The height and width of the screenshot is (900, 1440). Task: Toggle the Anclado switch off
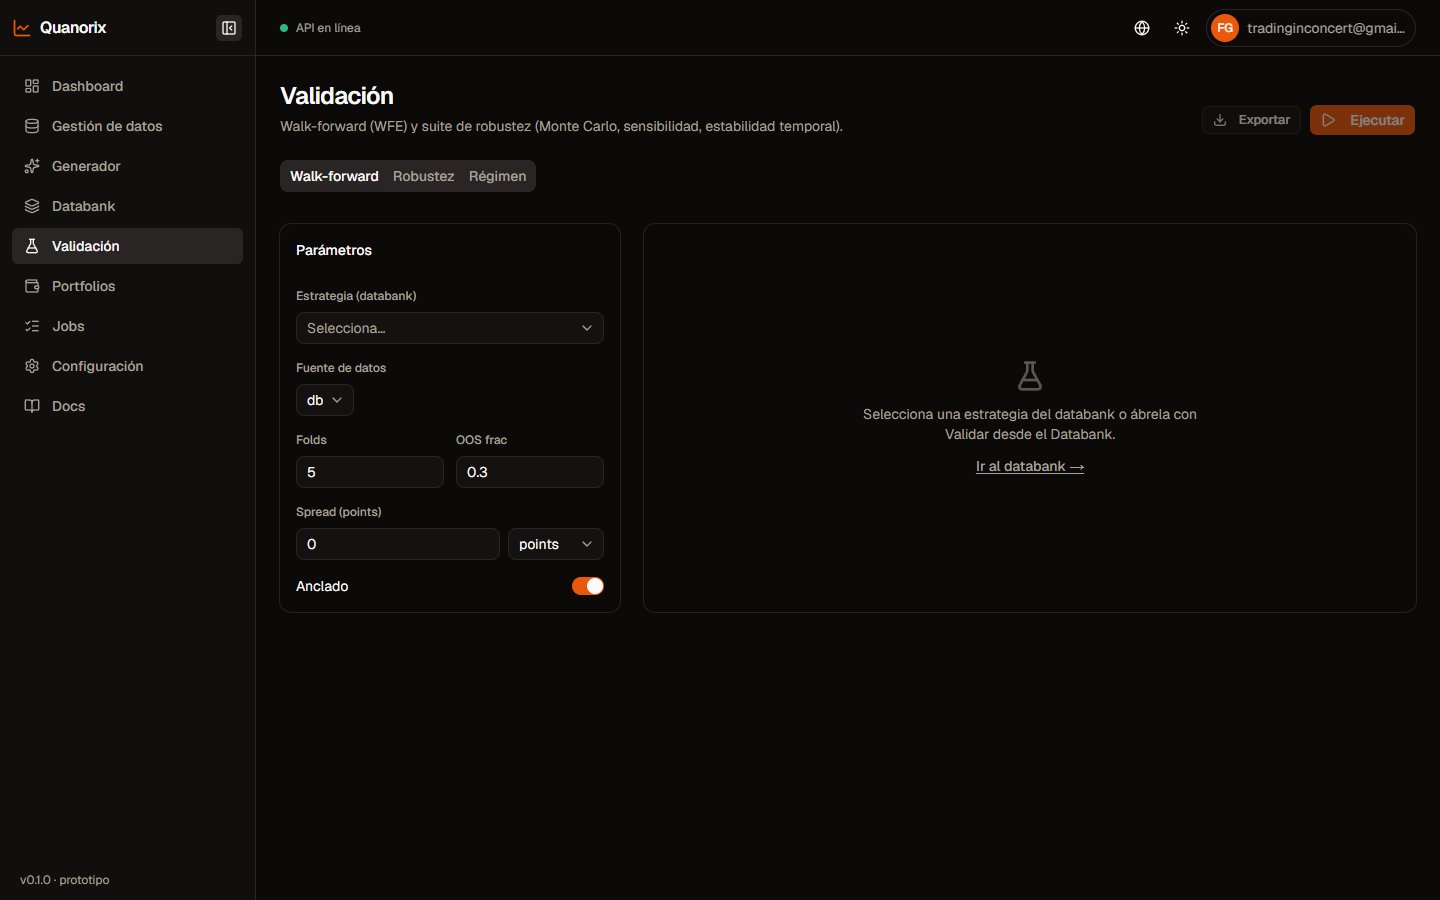pos(588,586)
